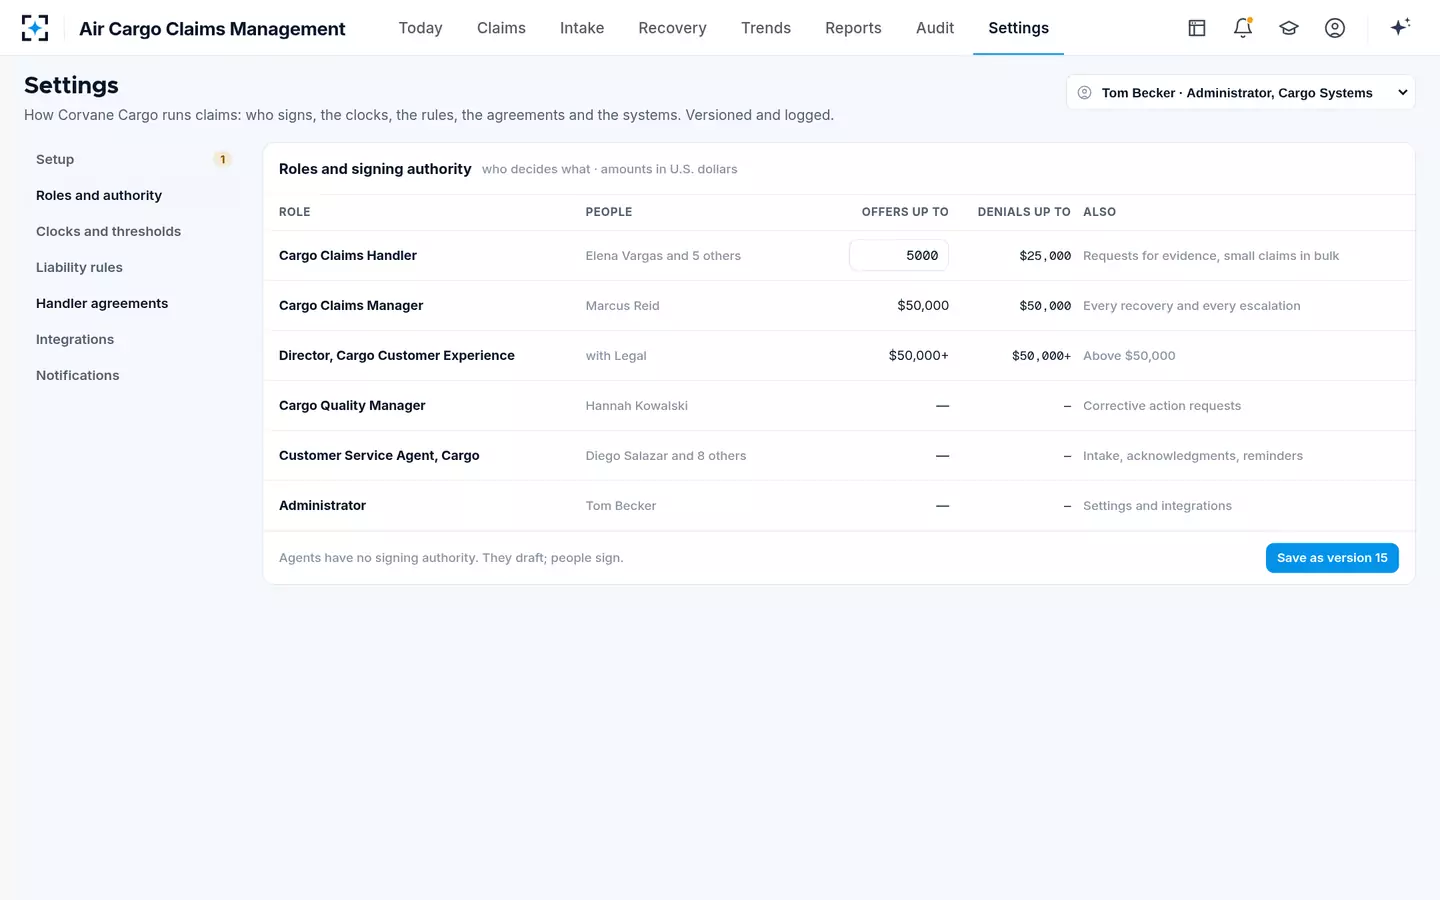
Task: Click Customer Service Agent, Cargo role
Action: click(x=379, y=455)
